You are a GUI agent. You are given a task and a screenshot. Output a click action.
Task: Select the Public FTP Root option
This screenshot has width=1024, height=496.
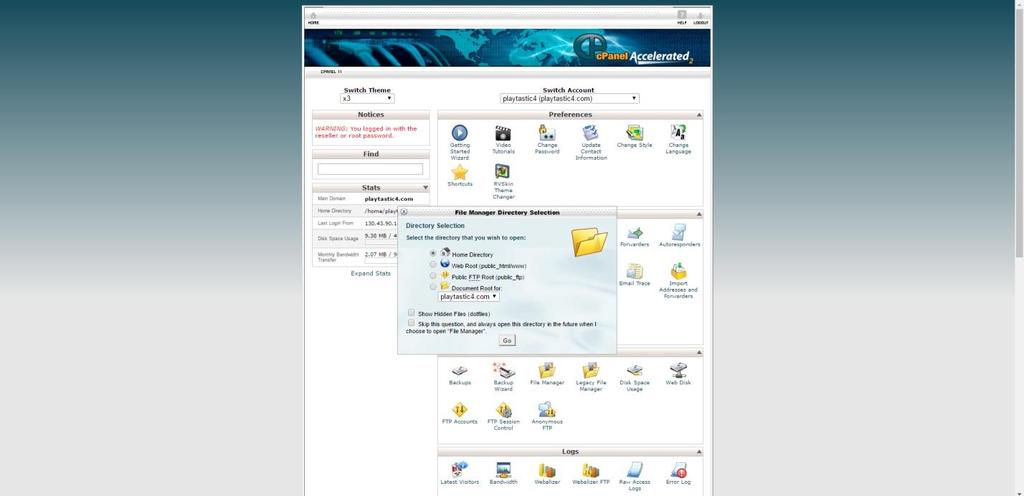click(433, 275)
